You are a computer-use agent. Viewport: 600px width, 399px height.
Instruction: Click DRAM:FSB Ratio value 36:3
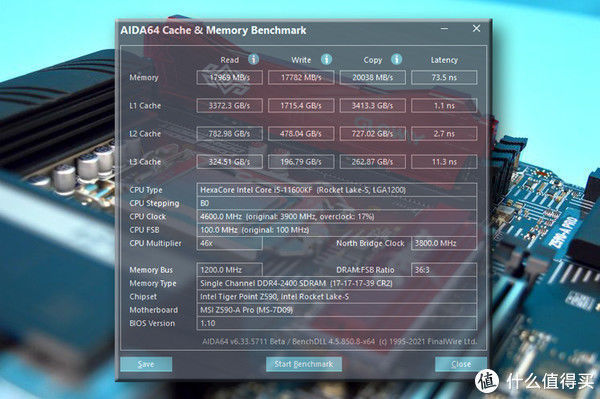point(444,270)
